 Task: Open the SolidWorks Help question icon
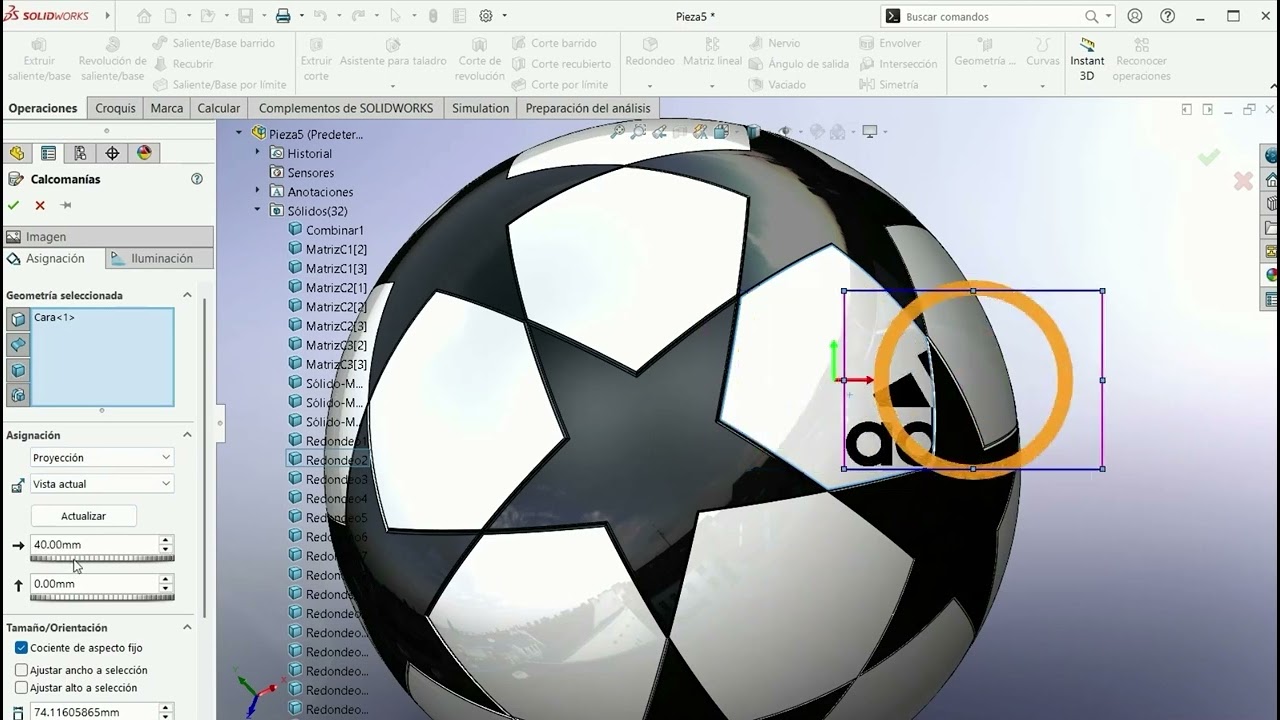point(1167,16)
